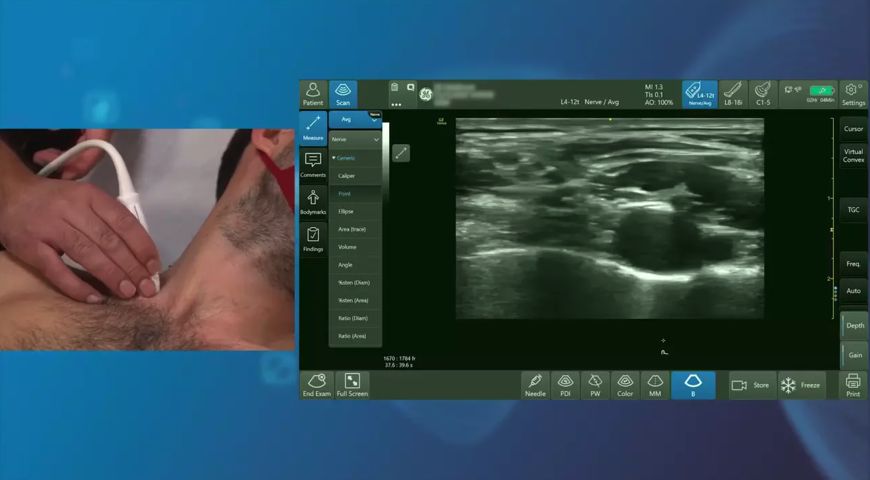This screenshot has width=870, height=480.
Task: Click the Depth control
Action: point(854,326)
